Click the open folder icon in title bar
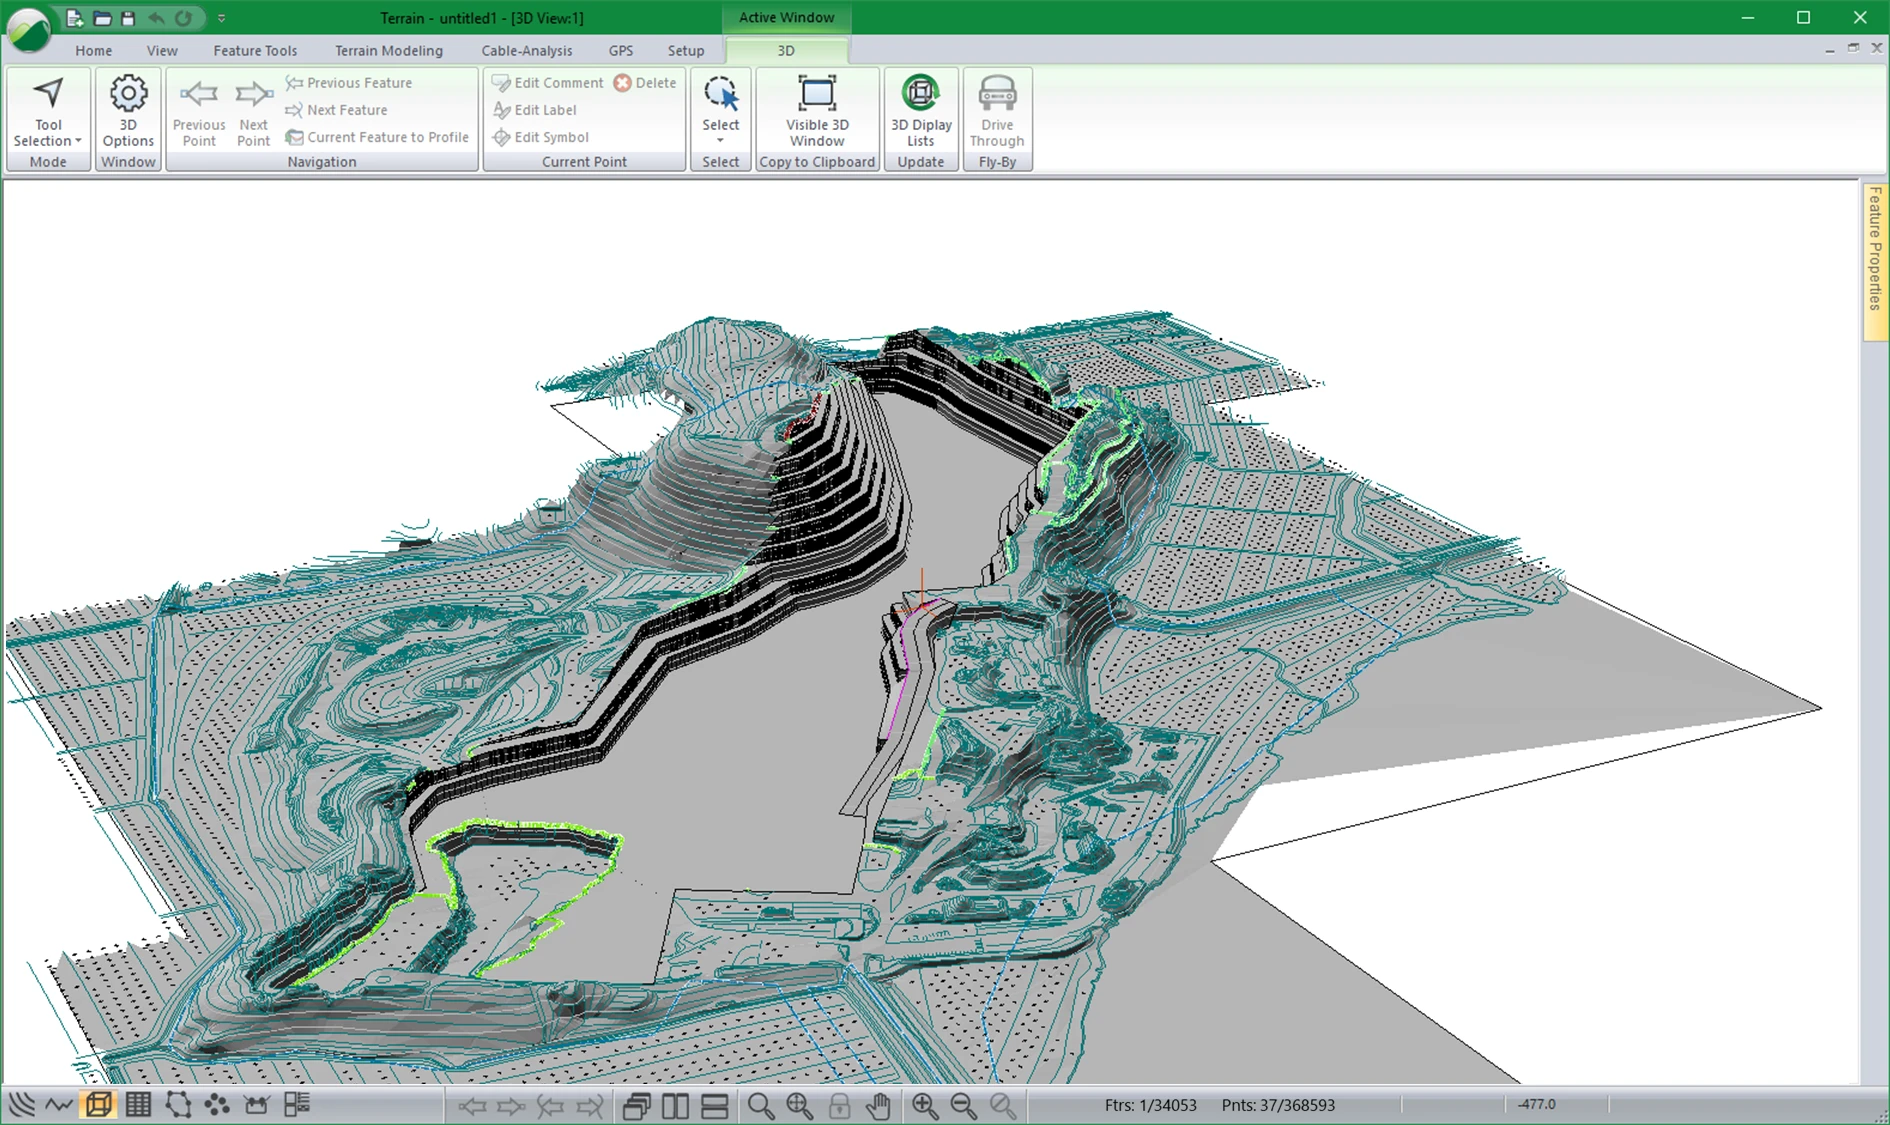1890x1125 pixels. point(102,18)
